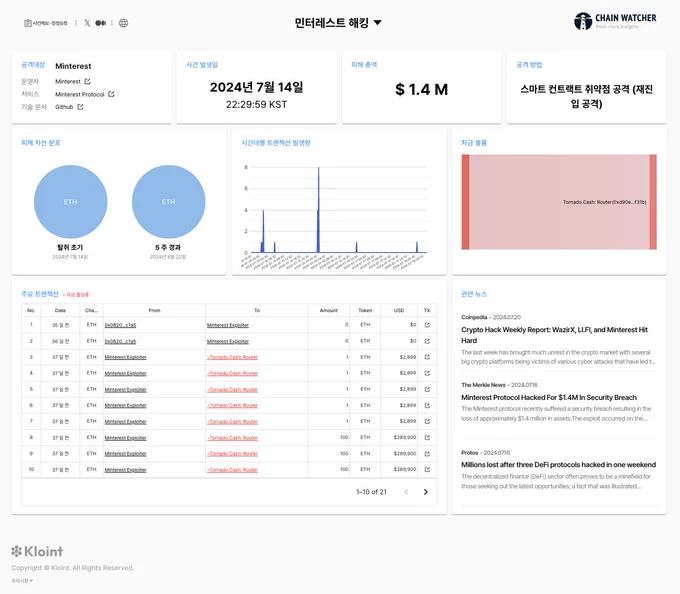
Task: Open the Medium icon in header
Action: (101, 23)
